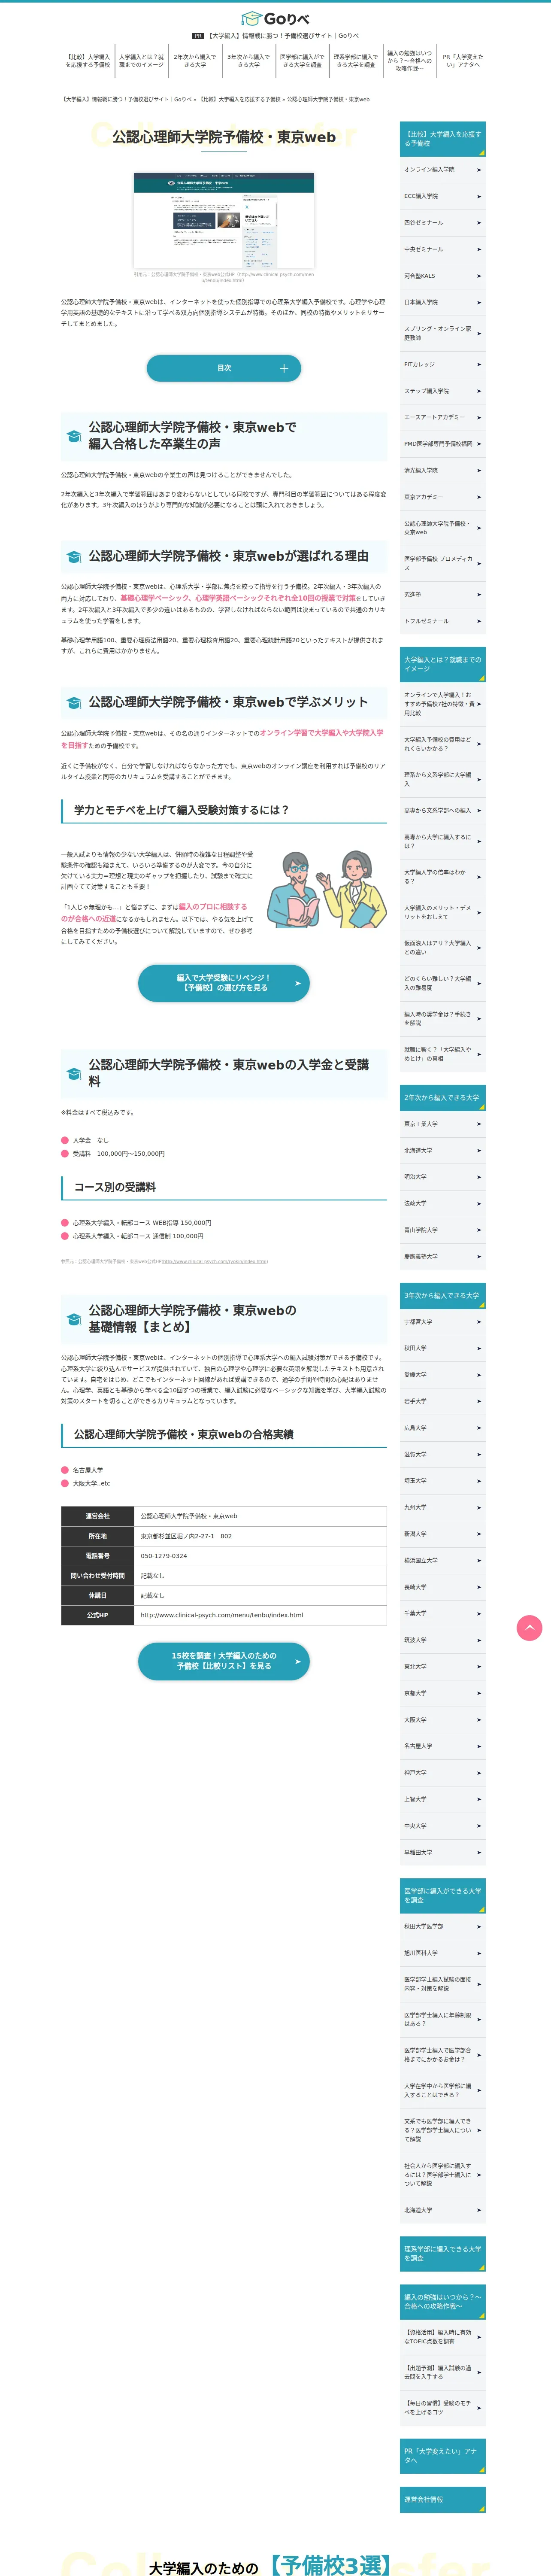Open 九州大学 in sidebar
Image resolution: width=551 pixels, height=2576 pixels.
(x=442, y=1507)
